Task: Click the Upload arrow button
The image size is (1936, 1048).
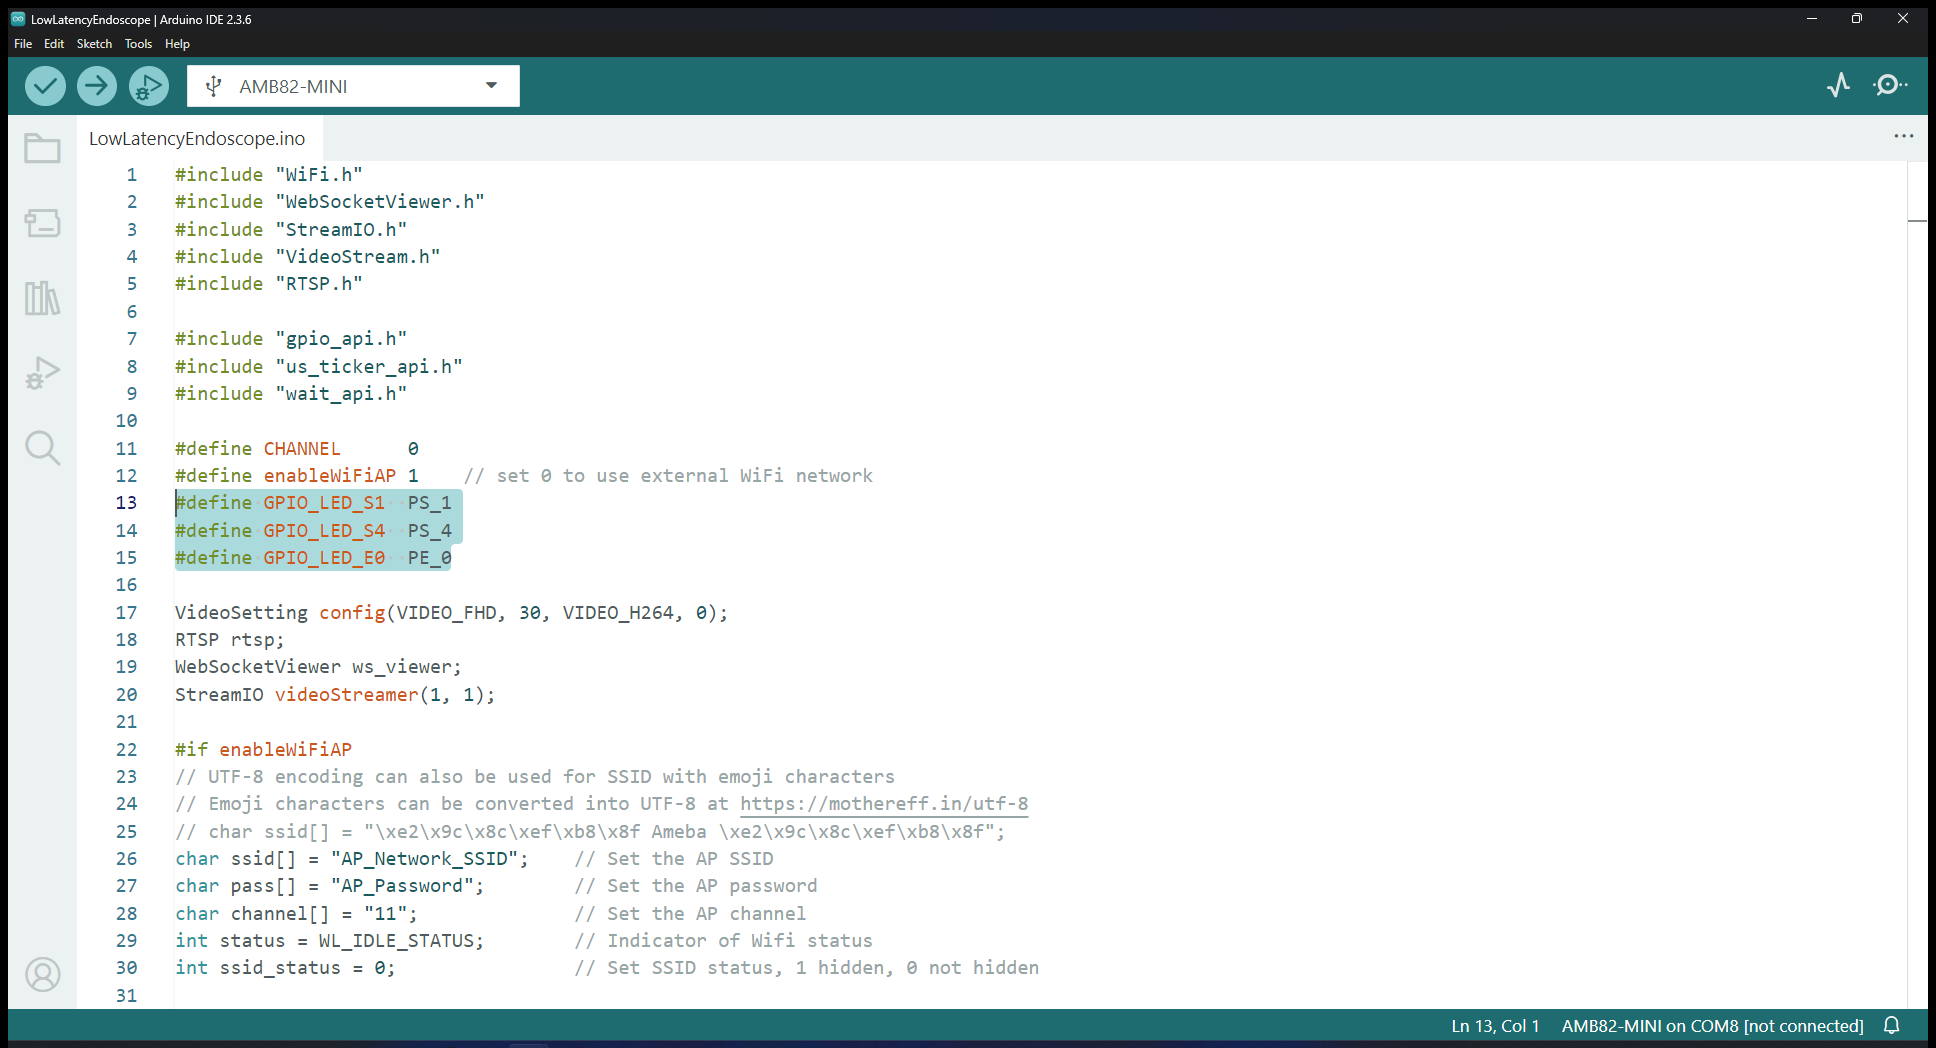Action: coord(97,86)
